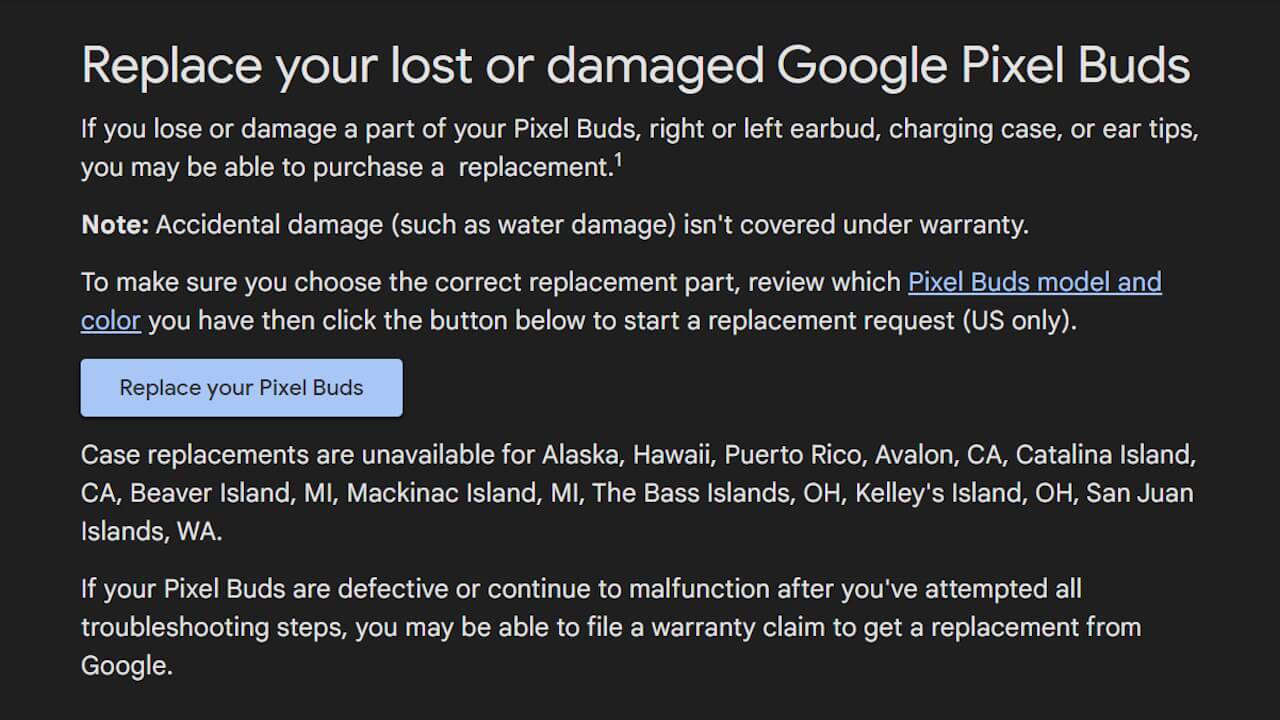Click "Puerto Rico" in the unavailable regions list
1280x720 pixels.
792,455
